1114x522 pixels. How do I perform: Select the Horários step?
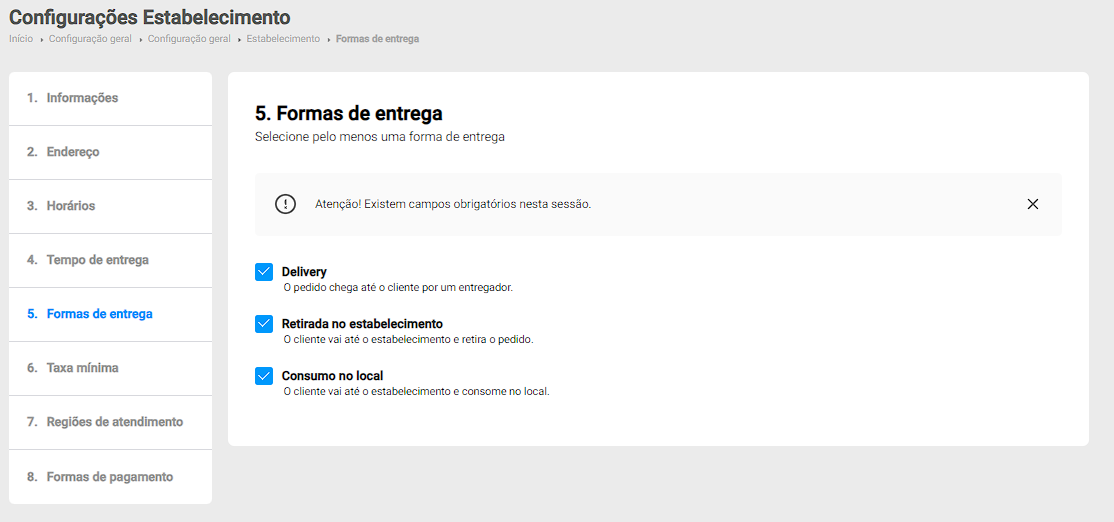point(70,206)
